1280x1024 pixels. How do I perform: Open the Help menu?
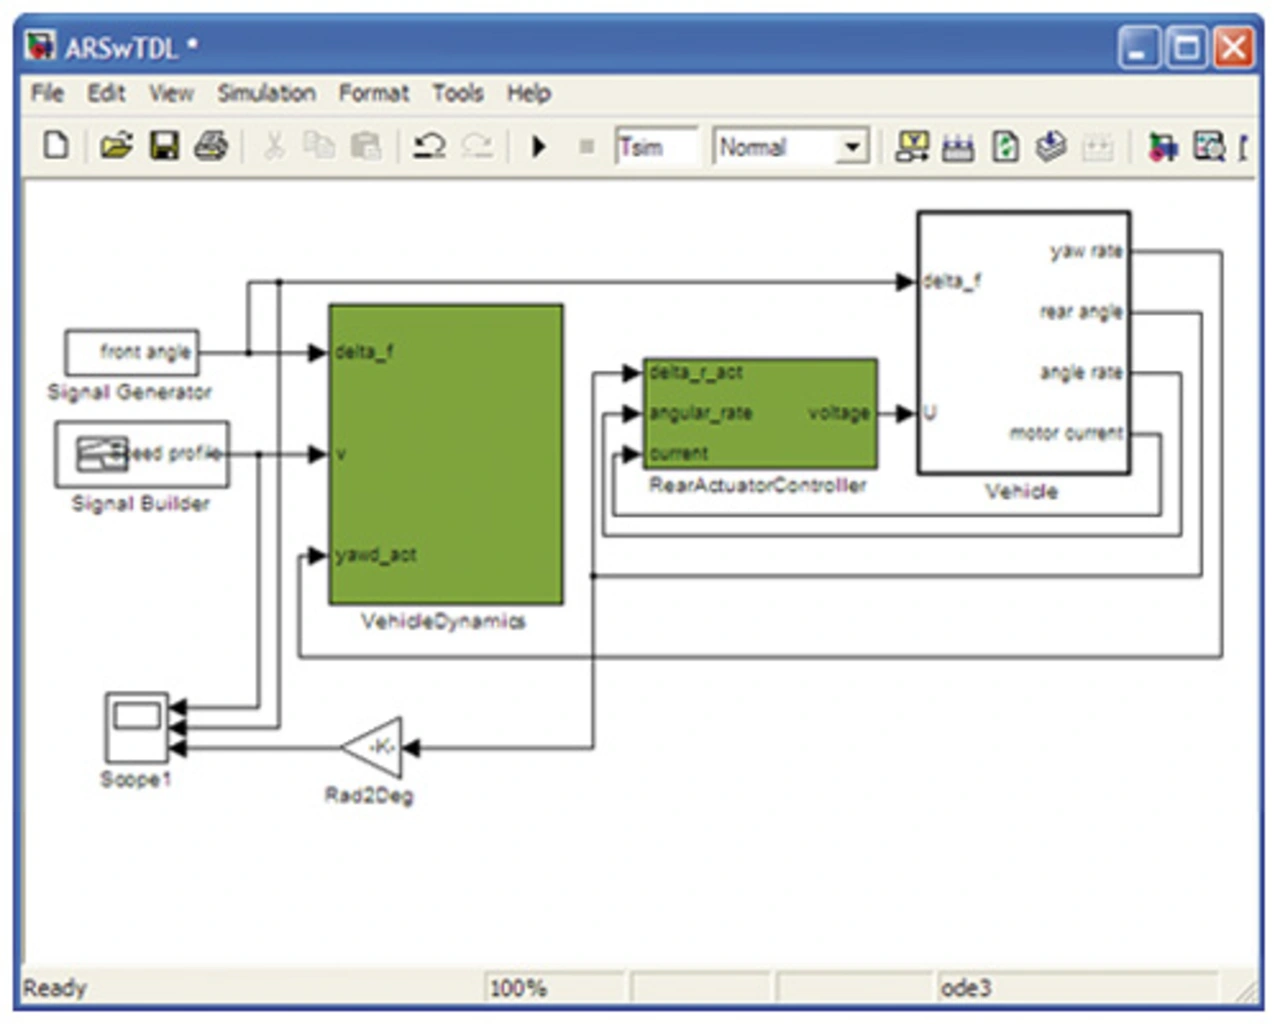point(528,93)
